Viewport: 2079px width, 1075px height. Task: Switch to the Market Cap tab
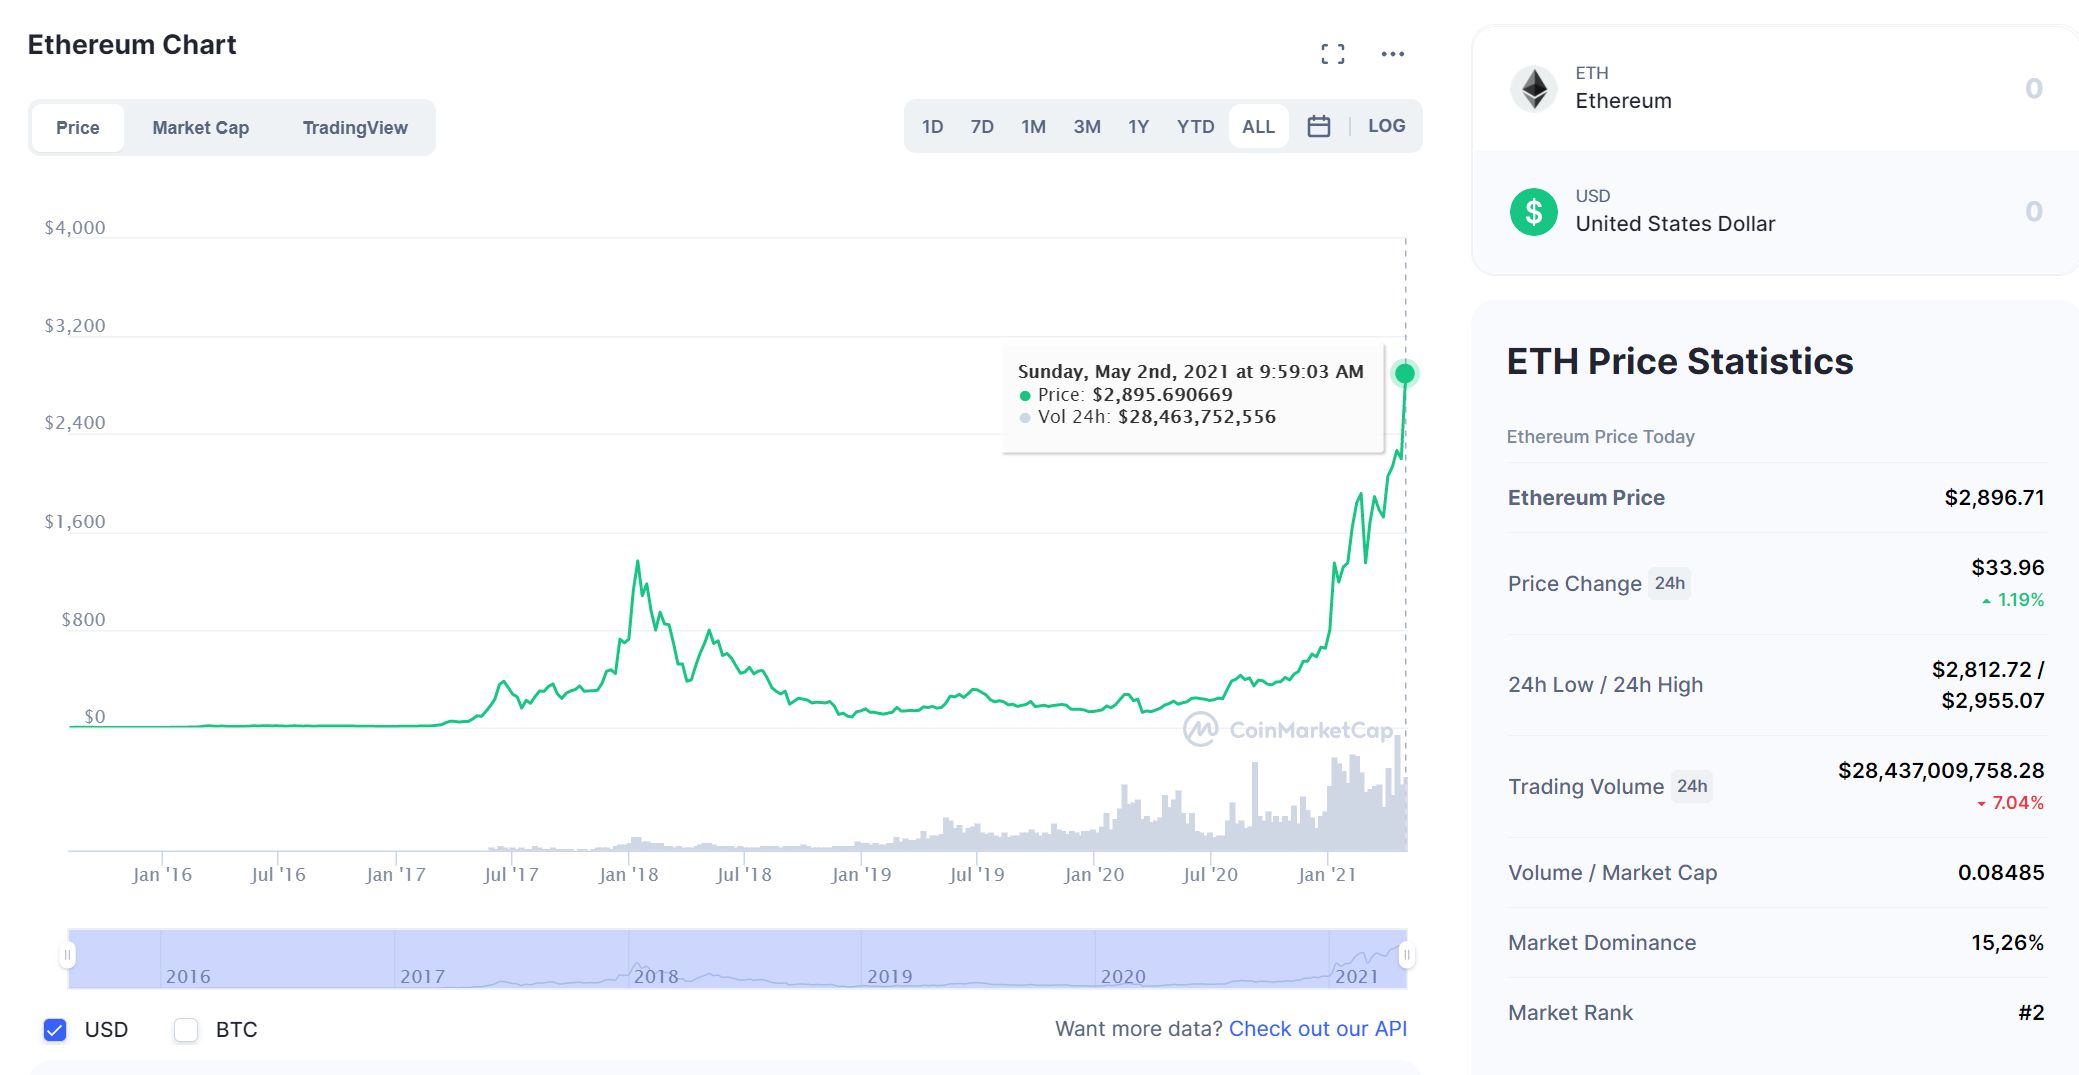pyautogui.click(x=200, y=128)
